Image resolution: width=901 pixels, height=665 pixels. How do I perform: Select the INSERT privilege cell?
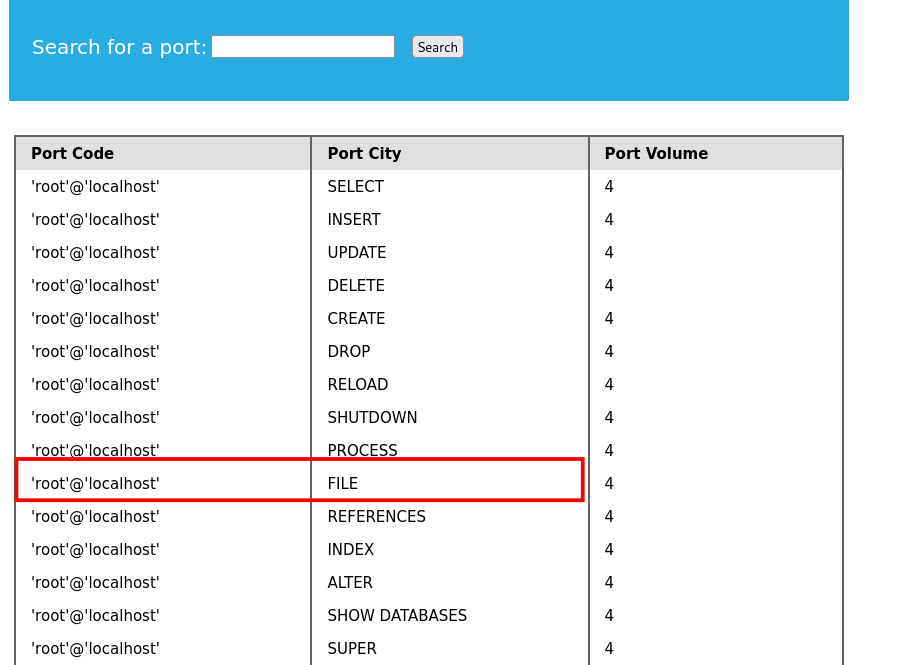(x=354, y=220)
